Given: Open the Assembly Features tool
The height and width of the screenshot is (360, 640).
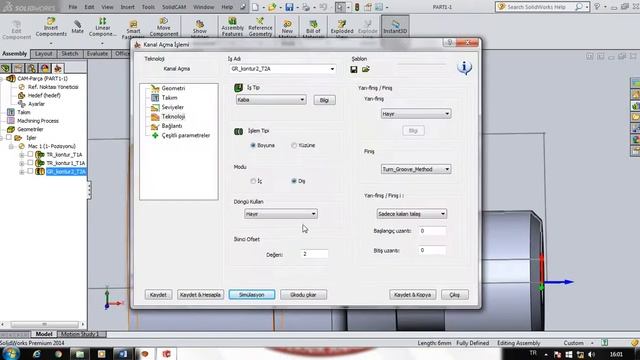Looking at the screenshot, I should 232,27.
